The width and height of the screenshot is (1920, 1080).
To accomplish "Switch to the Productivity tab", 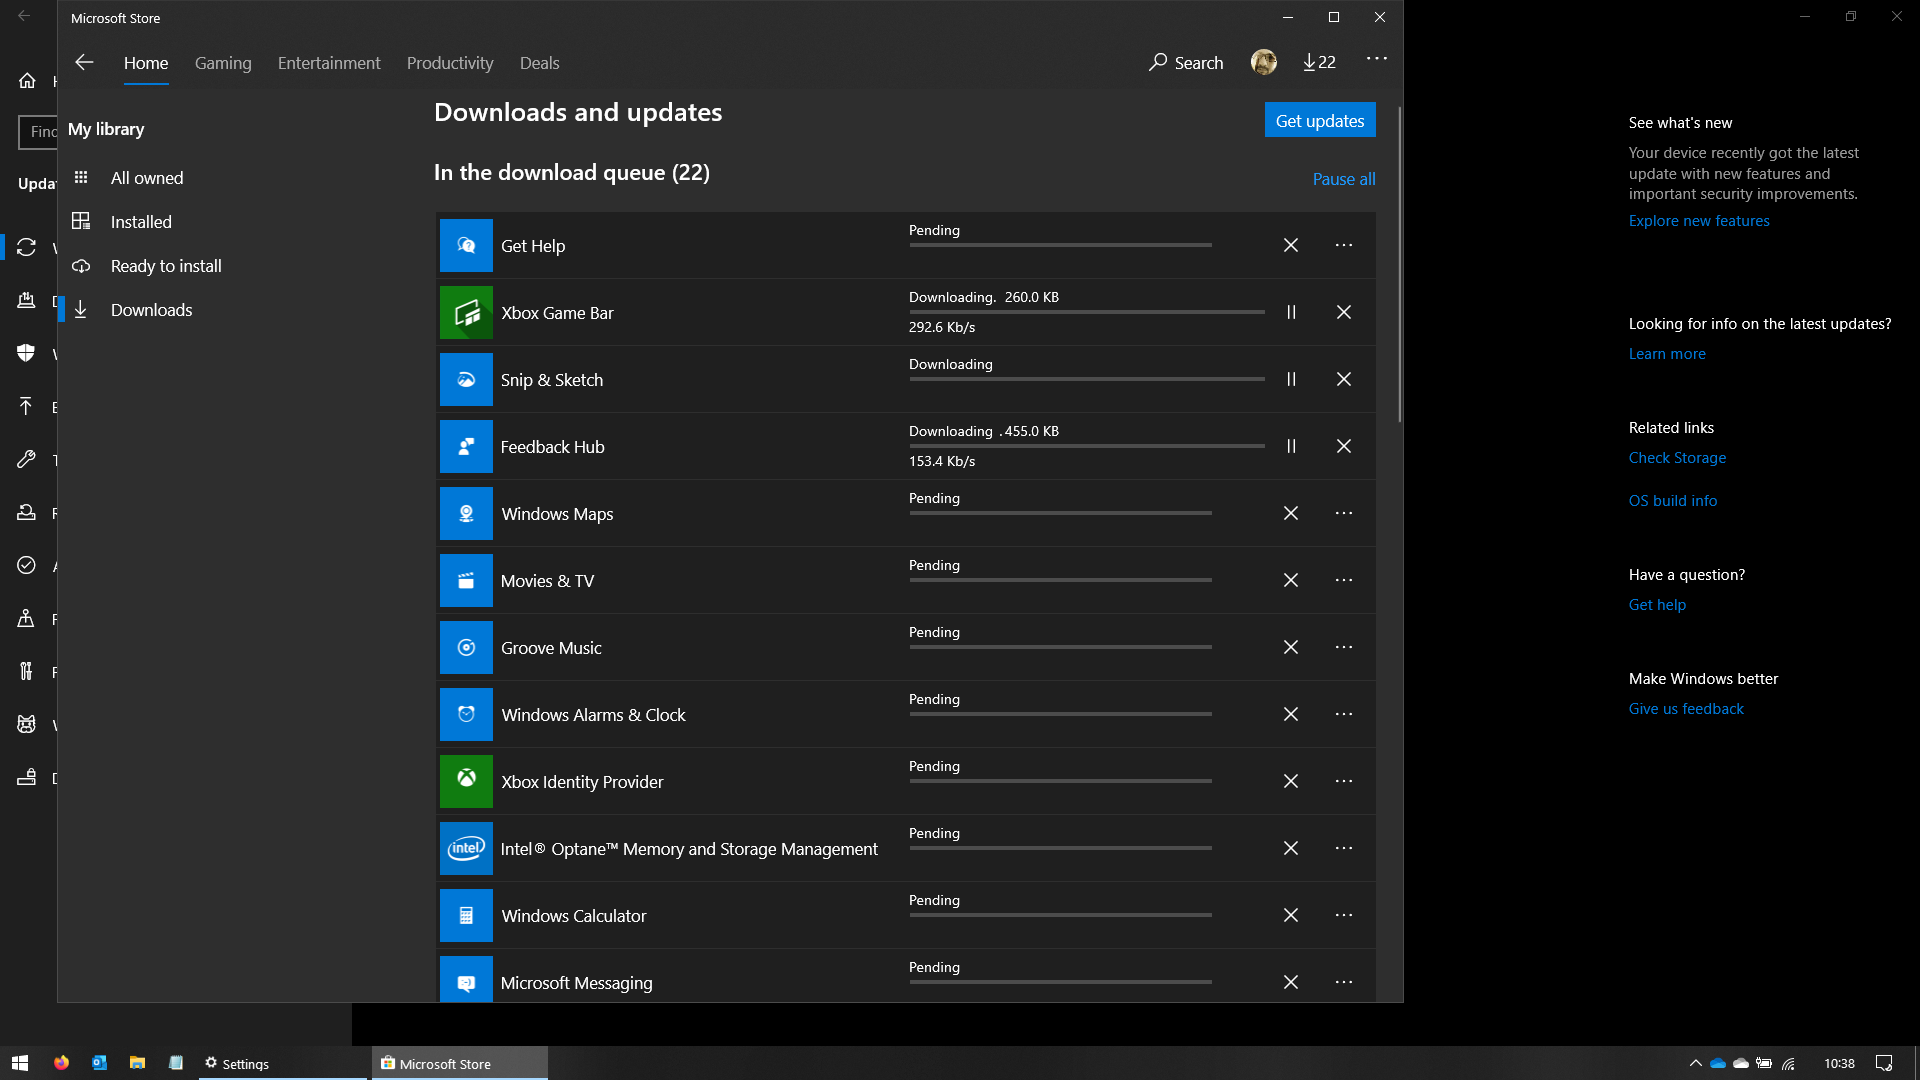I will pyautogui.click(x=450, y=63).
